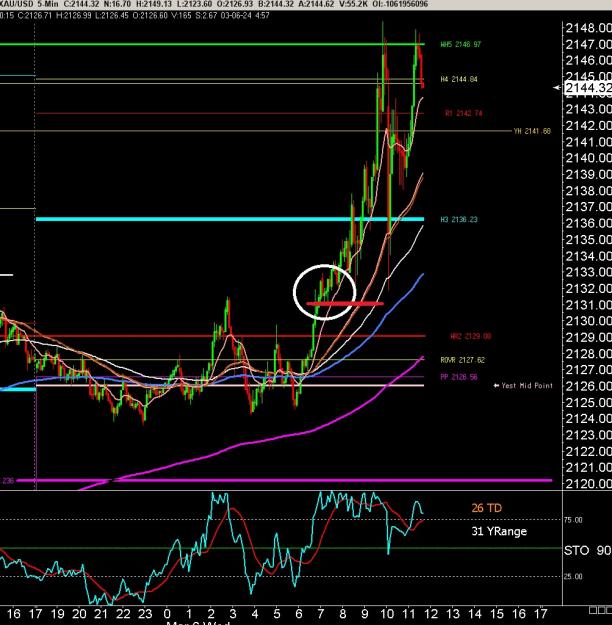Click the C:2144.32 close value in header

click(82, 4)
